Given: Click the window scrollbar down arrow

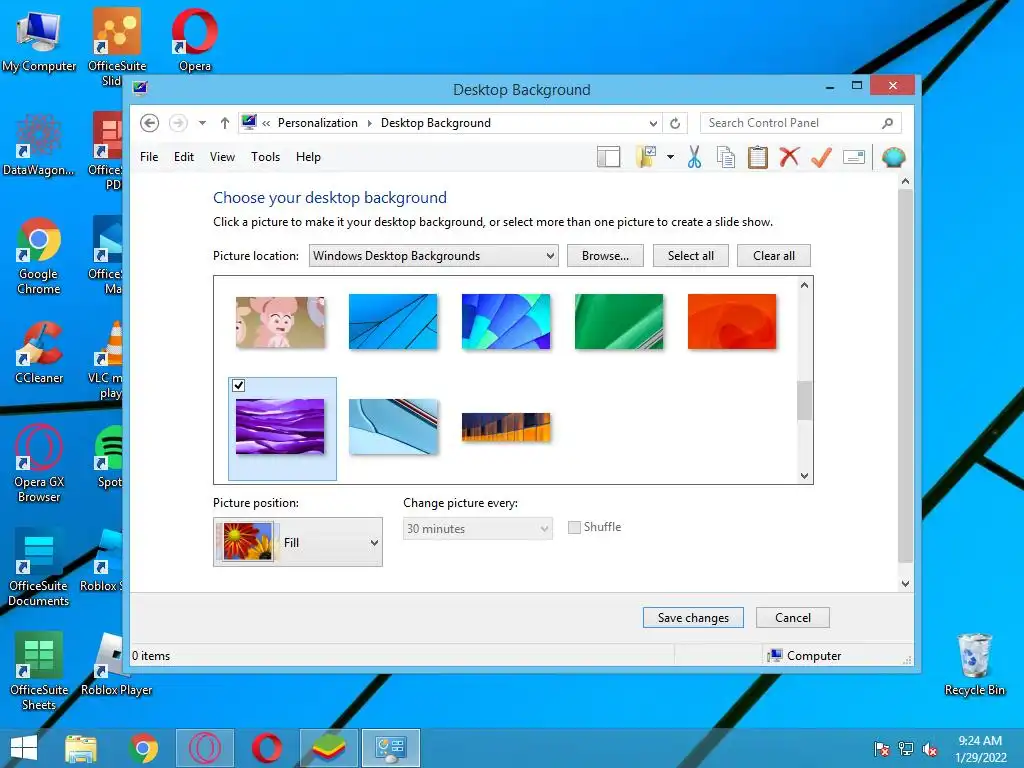Looking at the screenshot, I should pyautogui.click(x=905, y=584).
